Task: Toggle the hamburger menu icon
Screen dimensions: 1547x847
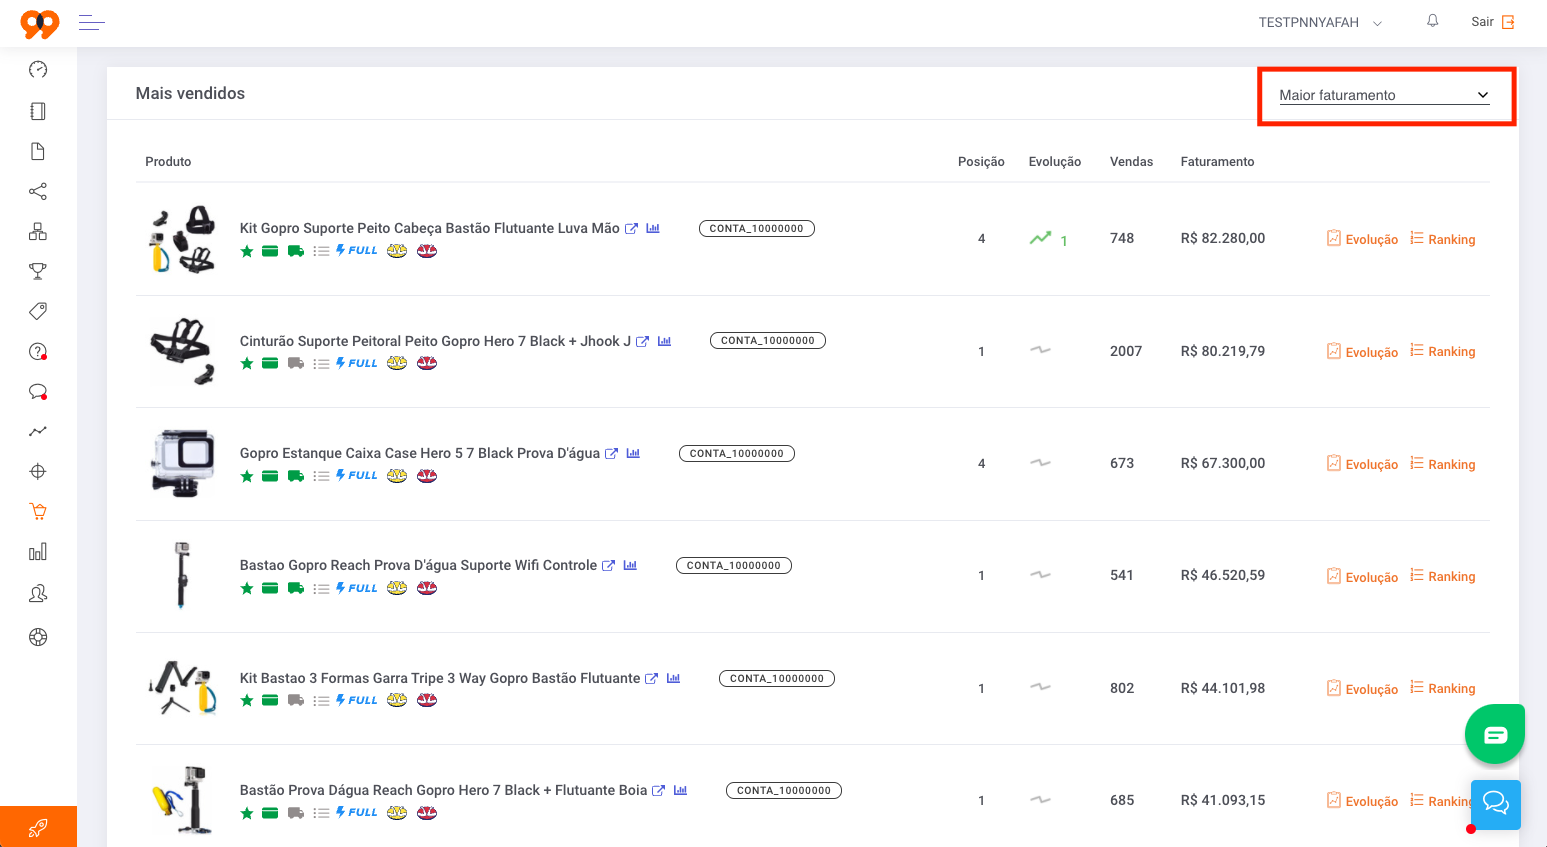Action: coord(92,22)
